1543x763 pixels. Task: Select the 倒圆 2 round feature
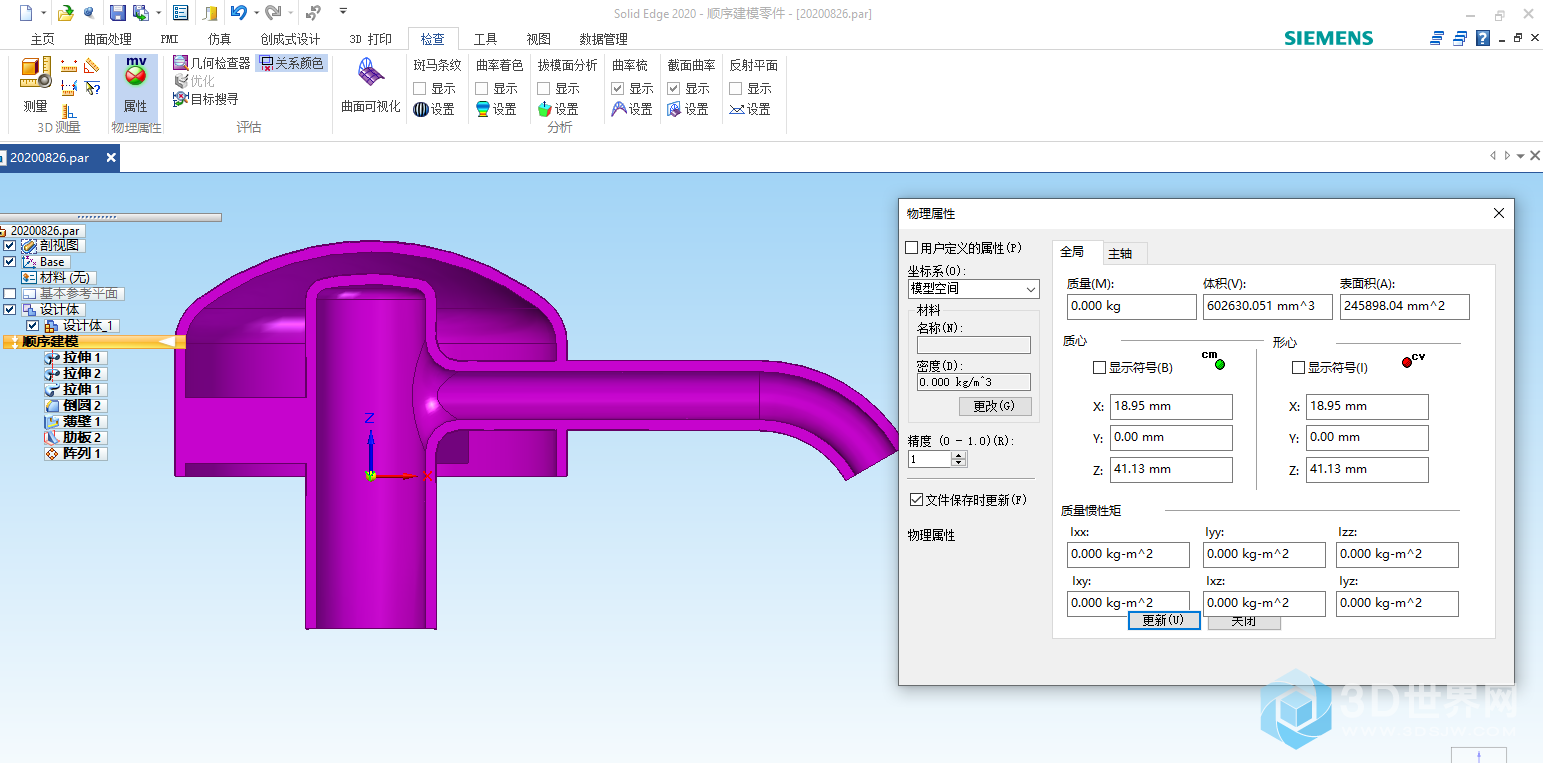(76, 406)
